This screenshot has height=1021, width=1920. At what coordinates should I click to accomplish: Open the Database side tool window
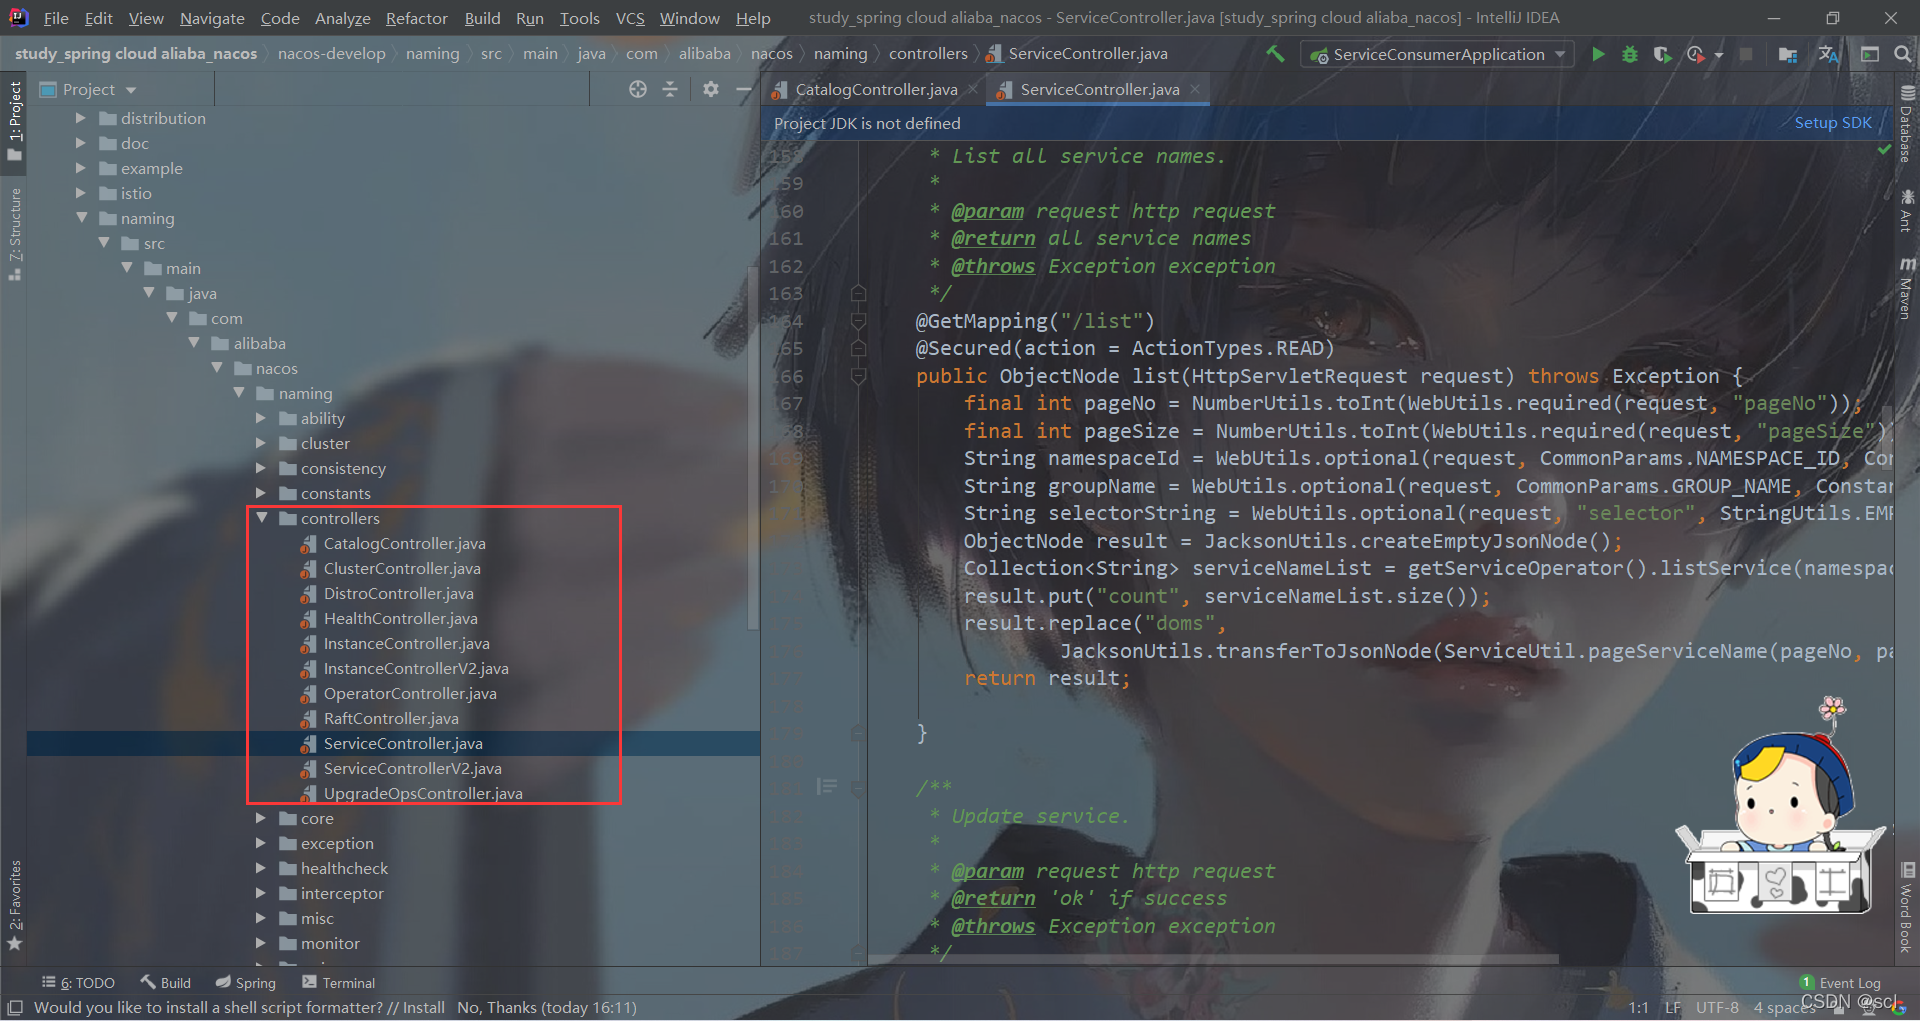click(1907, 125)
